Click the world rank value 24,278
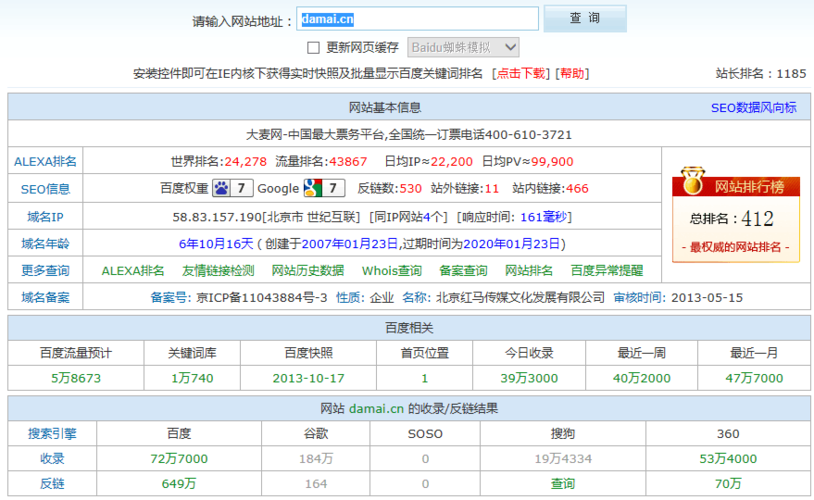 [246, 161]
